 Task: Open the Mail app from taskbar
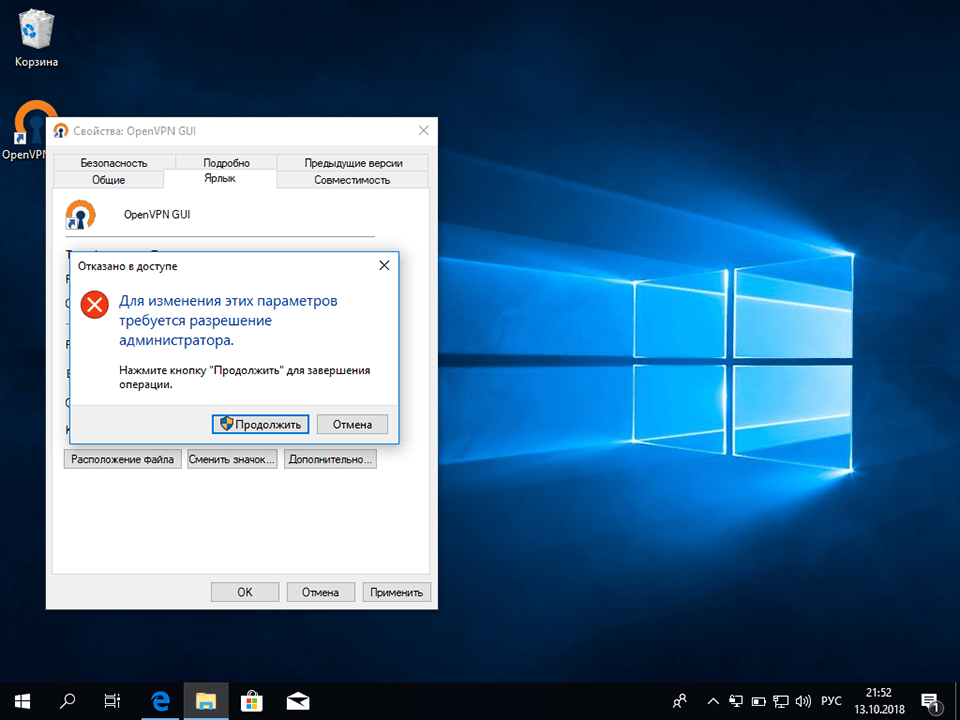pyautogui.click(x=298, y=701)
